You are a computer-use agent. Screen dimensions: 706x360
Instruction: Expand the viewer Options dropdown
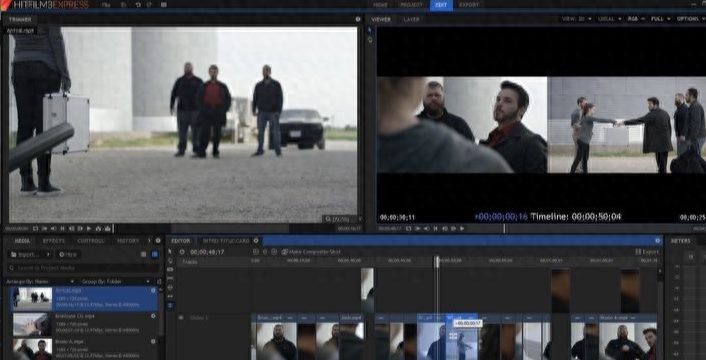click(690, 19)
